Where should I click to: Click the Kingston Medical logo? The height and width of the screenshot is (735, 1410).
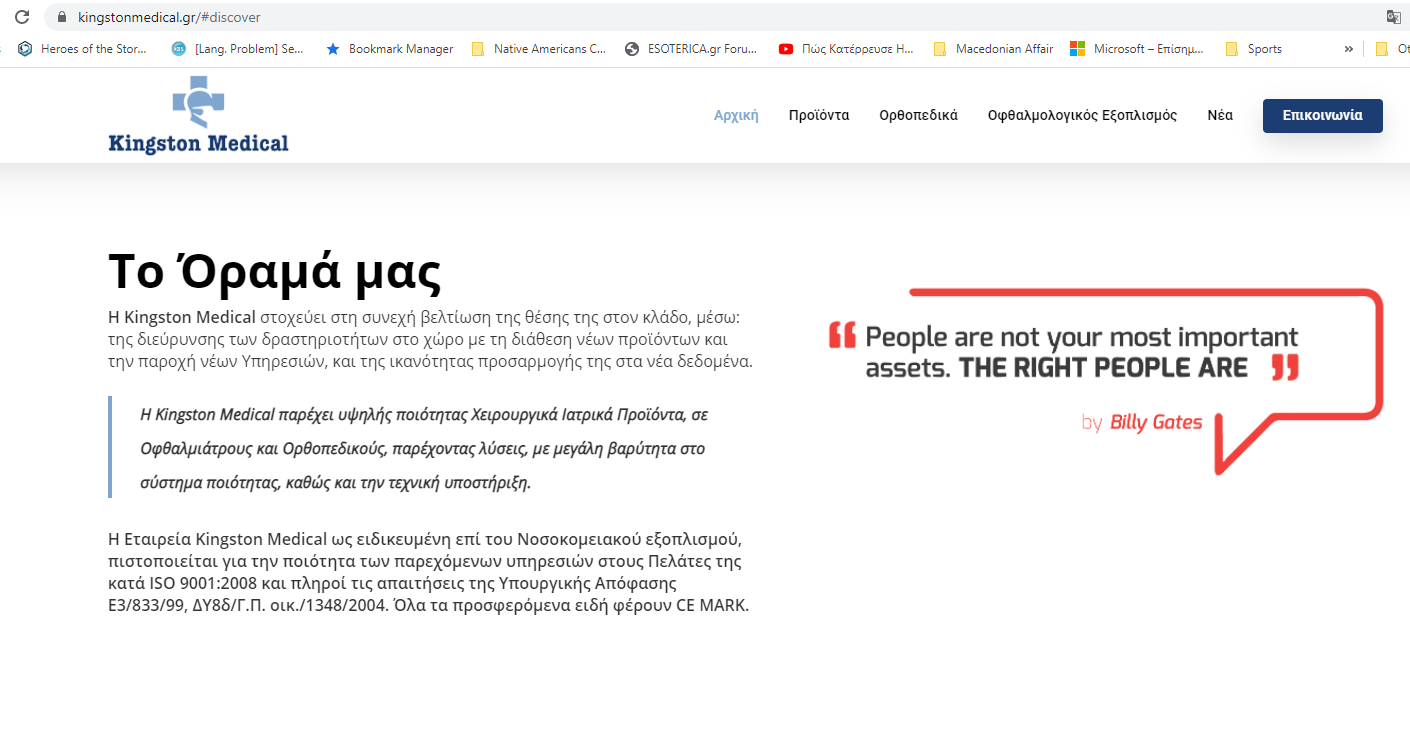click(198, 115)
